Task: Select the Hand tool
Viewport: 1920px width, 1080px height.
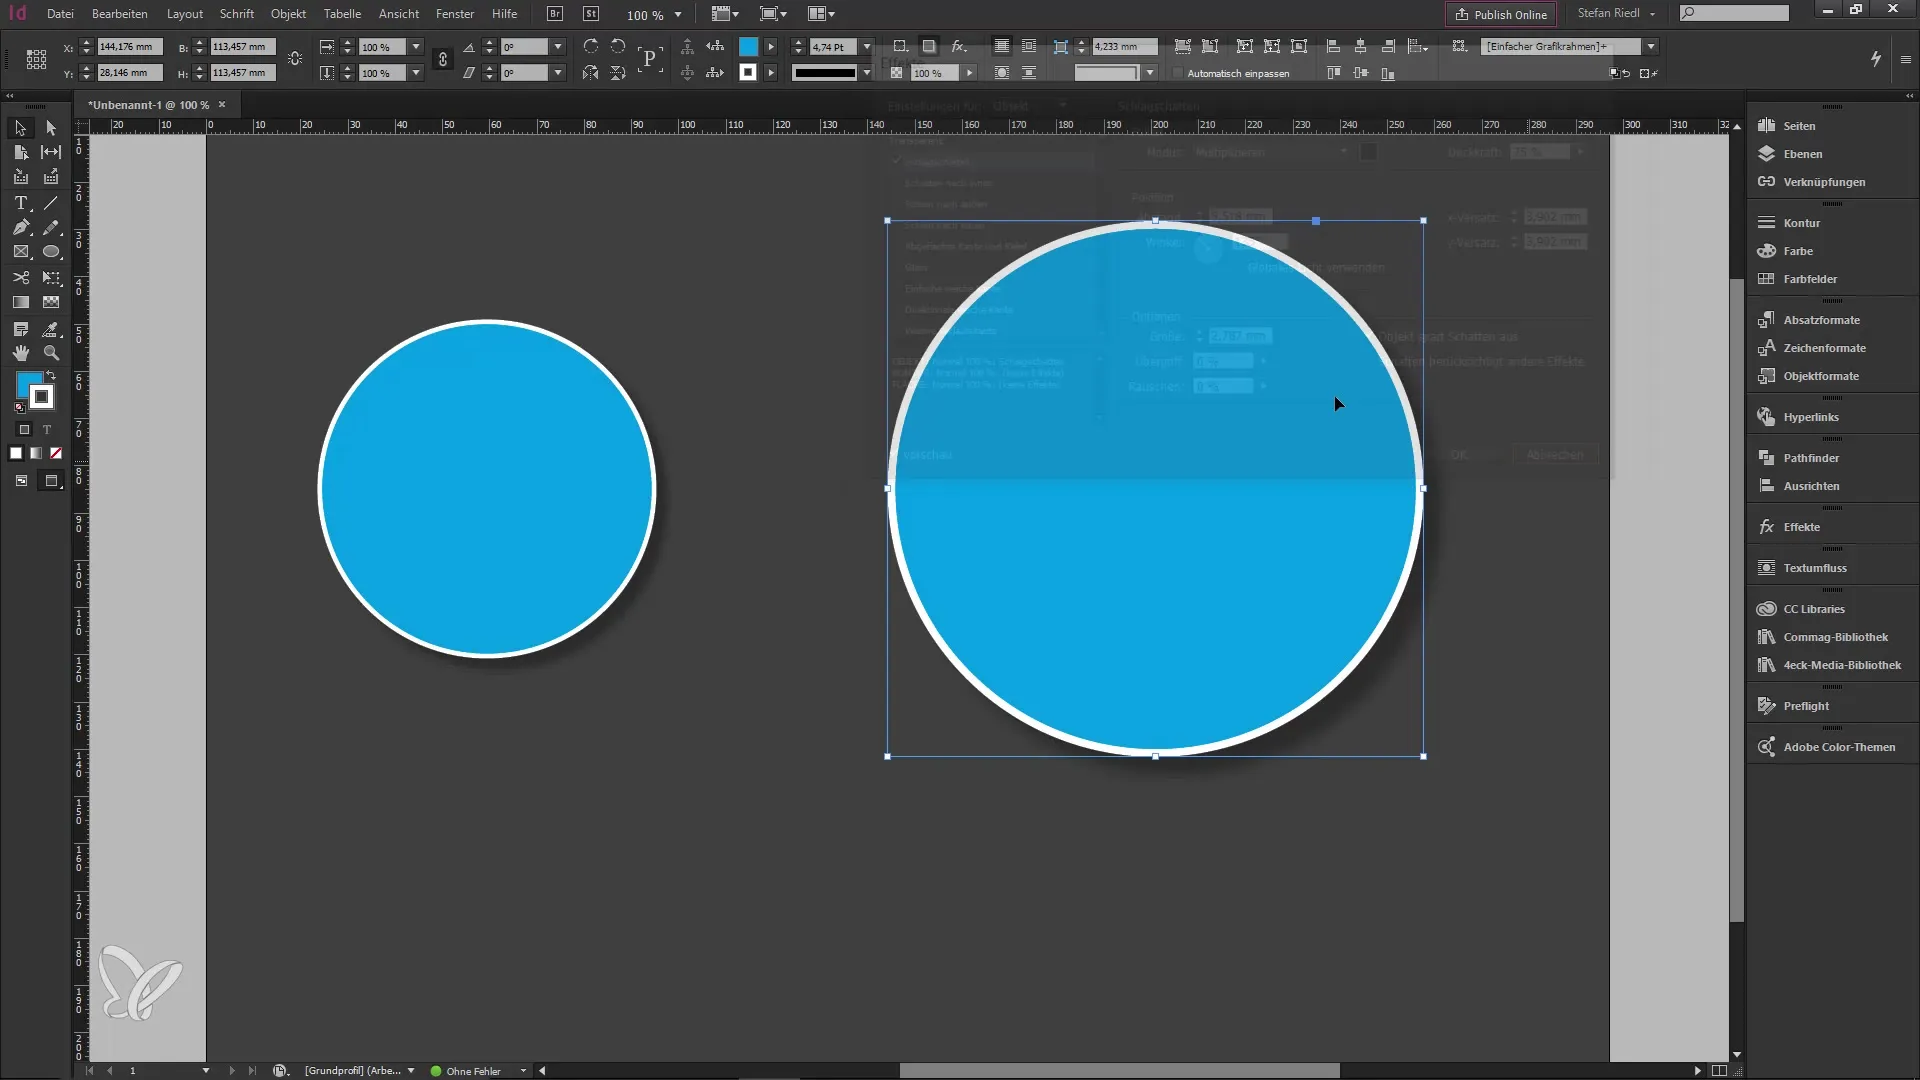Action: 20,353
